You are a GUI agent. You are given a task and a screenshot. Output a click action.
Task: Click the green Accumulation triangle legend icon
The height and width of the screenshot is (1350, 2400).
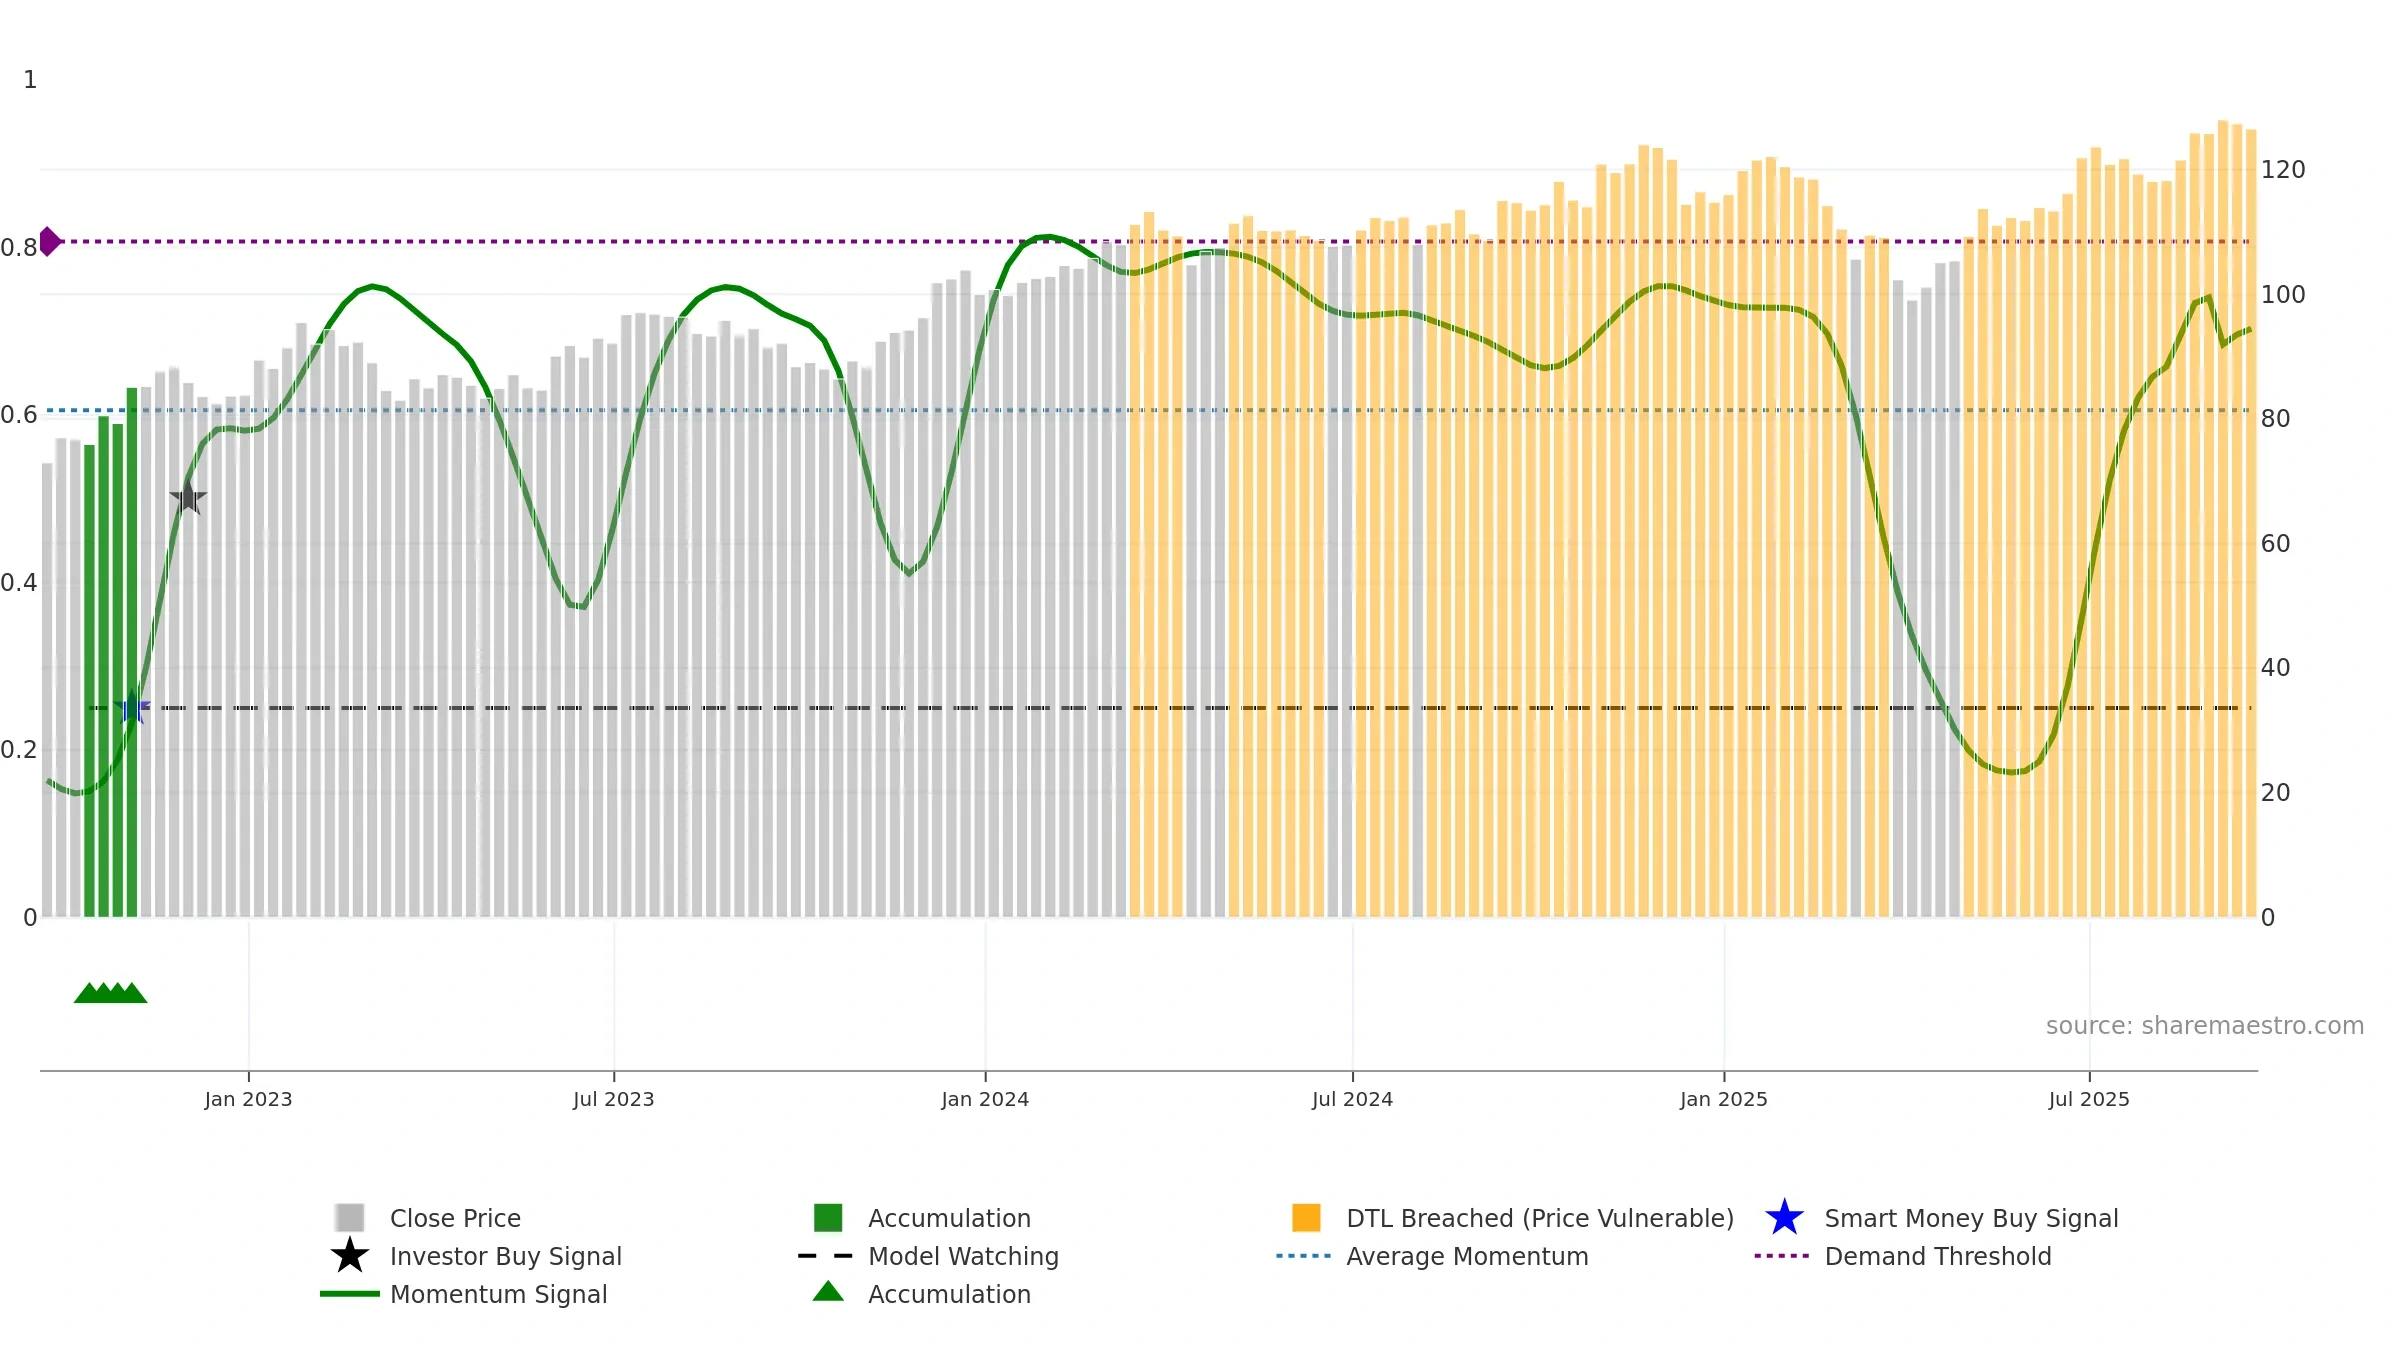click(828, 1292)
